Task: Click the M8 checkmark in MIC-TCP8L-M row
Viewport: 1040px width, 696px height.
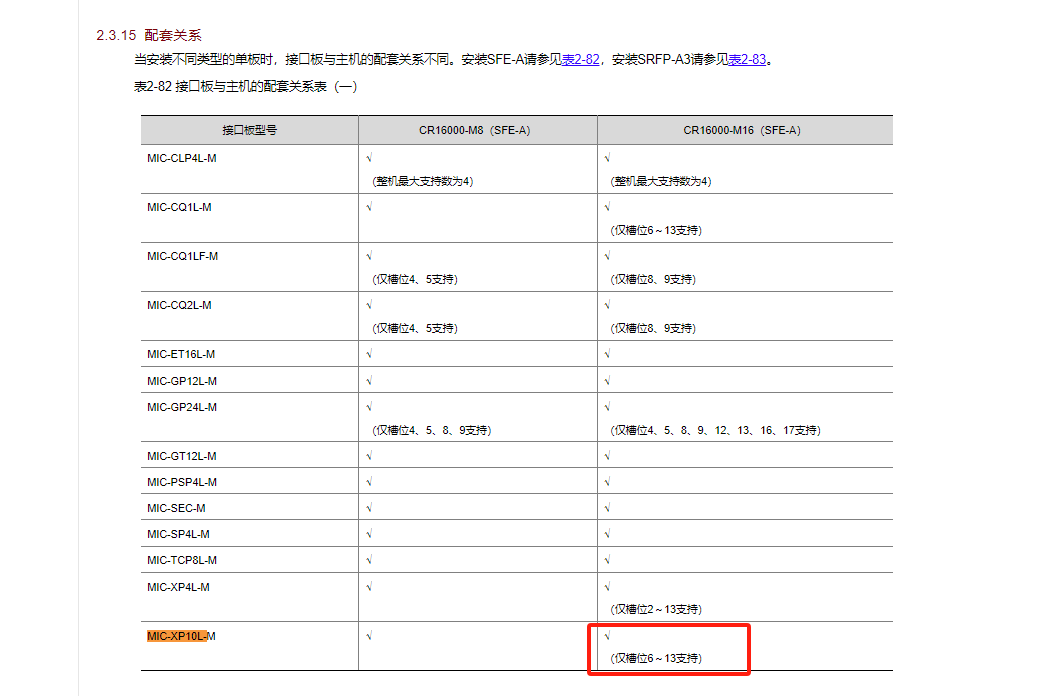Action: 369,561
